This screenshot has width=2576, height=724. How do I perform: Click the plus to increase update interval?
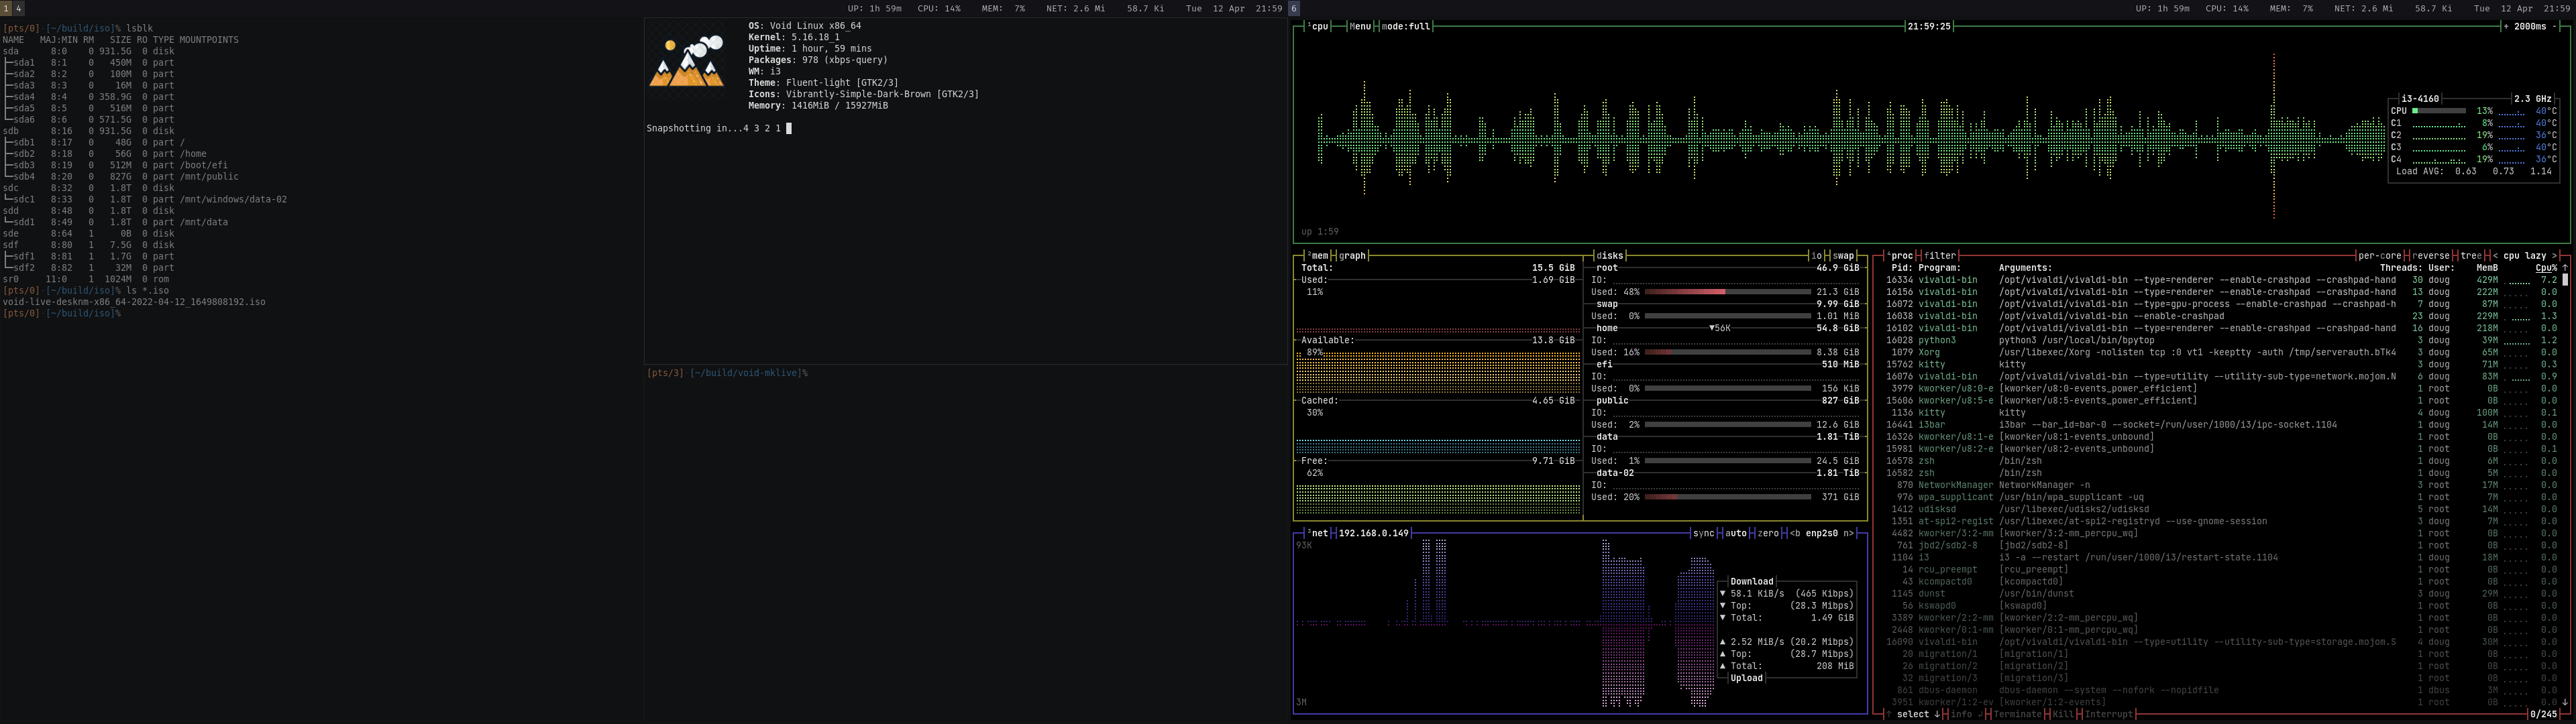click(2506, 27)
